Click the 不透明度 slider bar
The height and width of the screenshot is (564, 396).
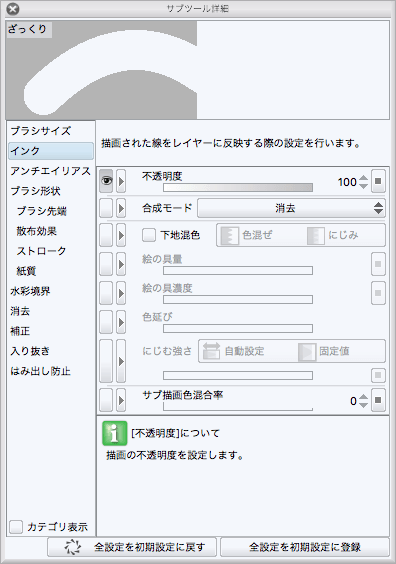238,187
